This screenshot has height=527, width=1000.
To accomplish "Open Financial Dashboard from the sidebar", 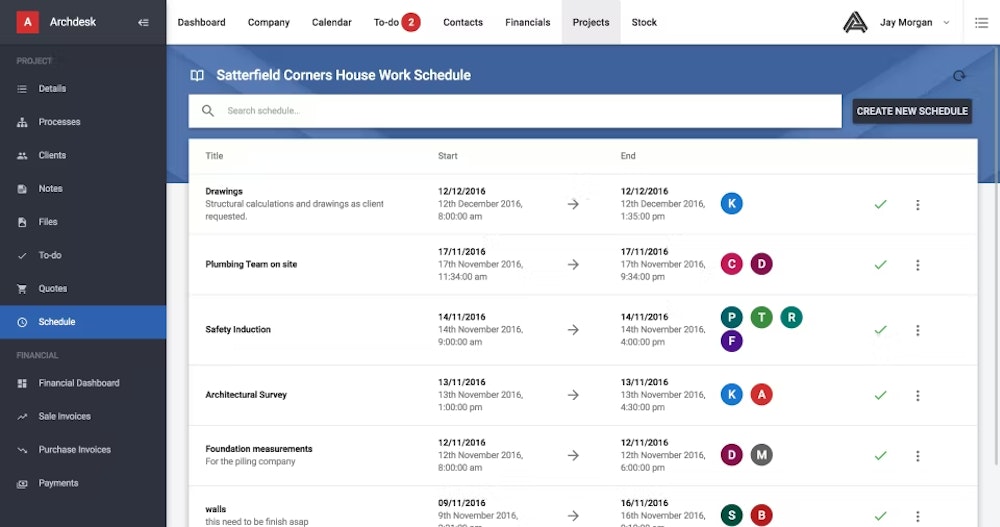I will point(78,383).
